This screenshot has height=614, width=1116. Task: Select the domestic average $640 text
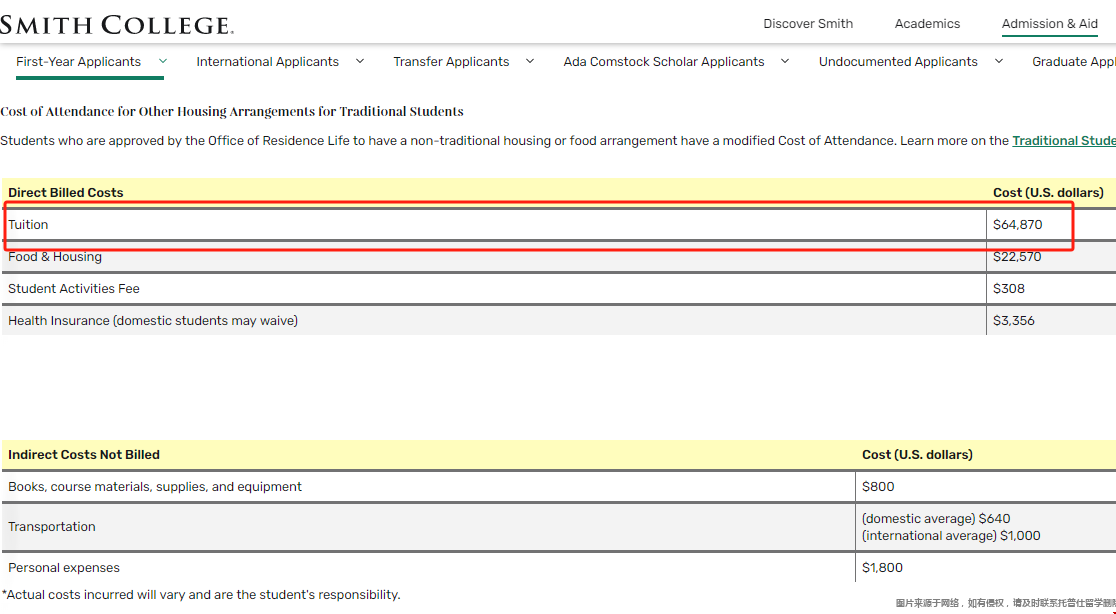[x=936, y=519]
